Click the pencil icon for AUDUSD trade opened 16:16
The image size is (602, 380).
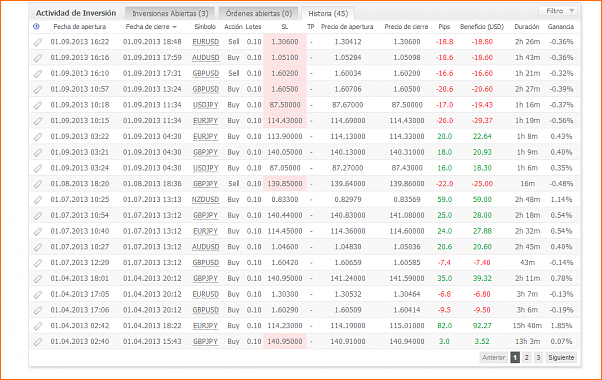(38, 58)
